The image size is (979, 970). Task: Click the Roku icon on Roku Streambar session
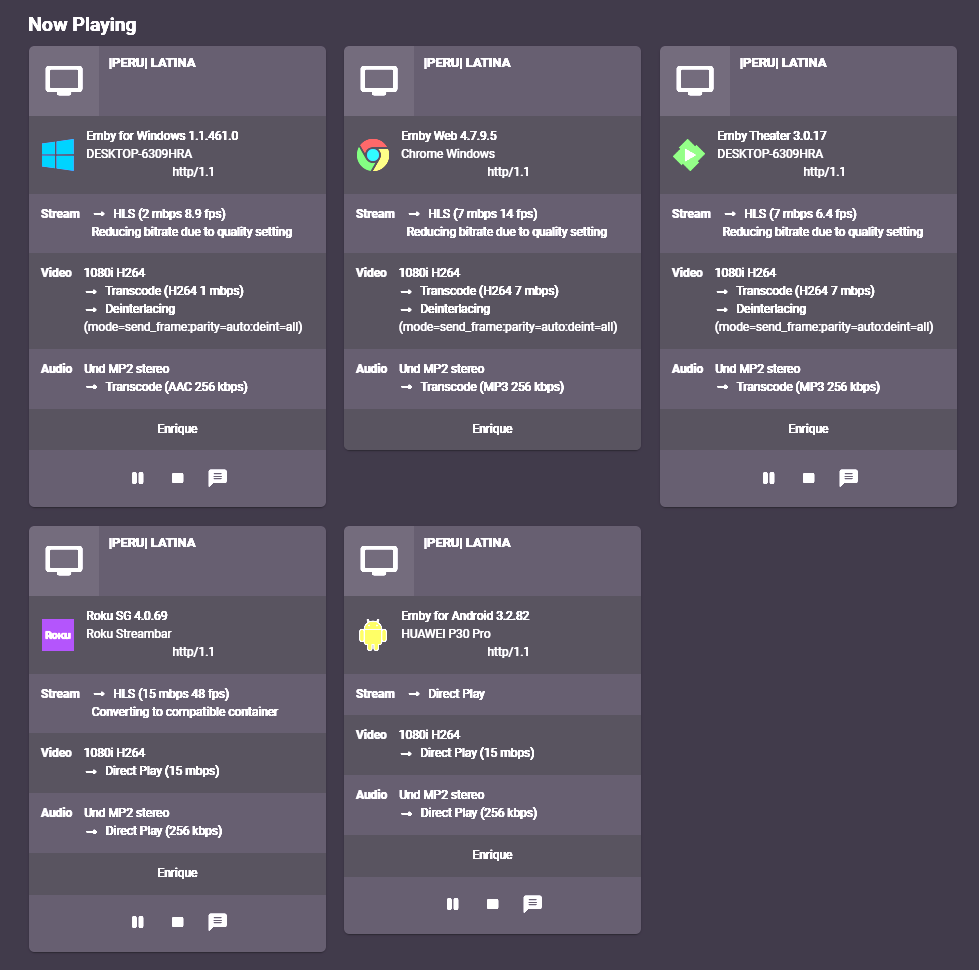click(57, 634)
